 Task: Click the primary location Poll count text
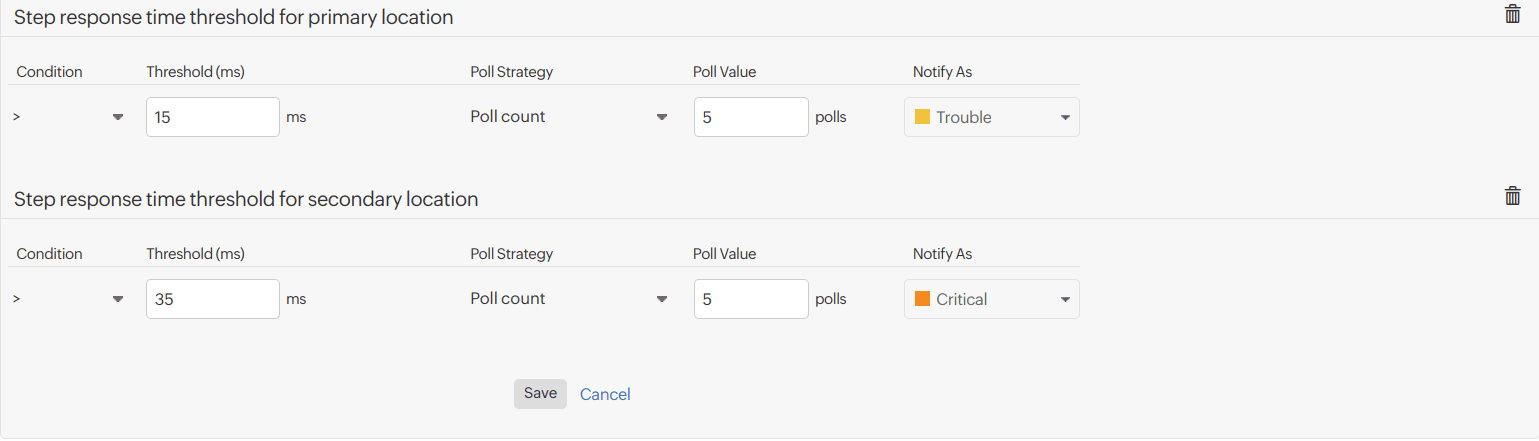(508, 117)
